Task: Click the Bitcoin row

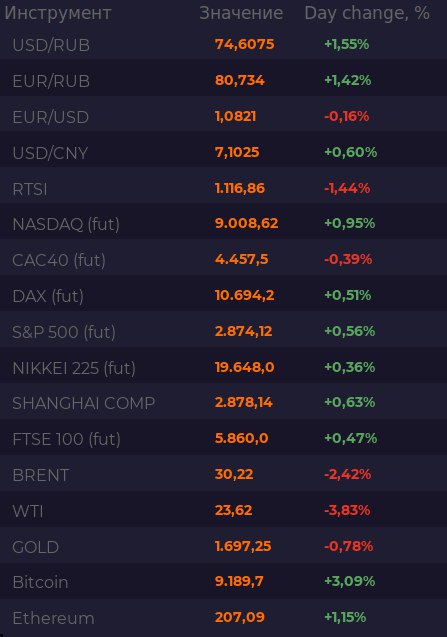Action: (224, 582)
